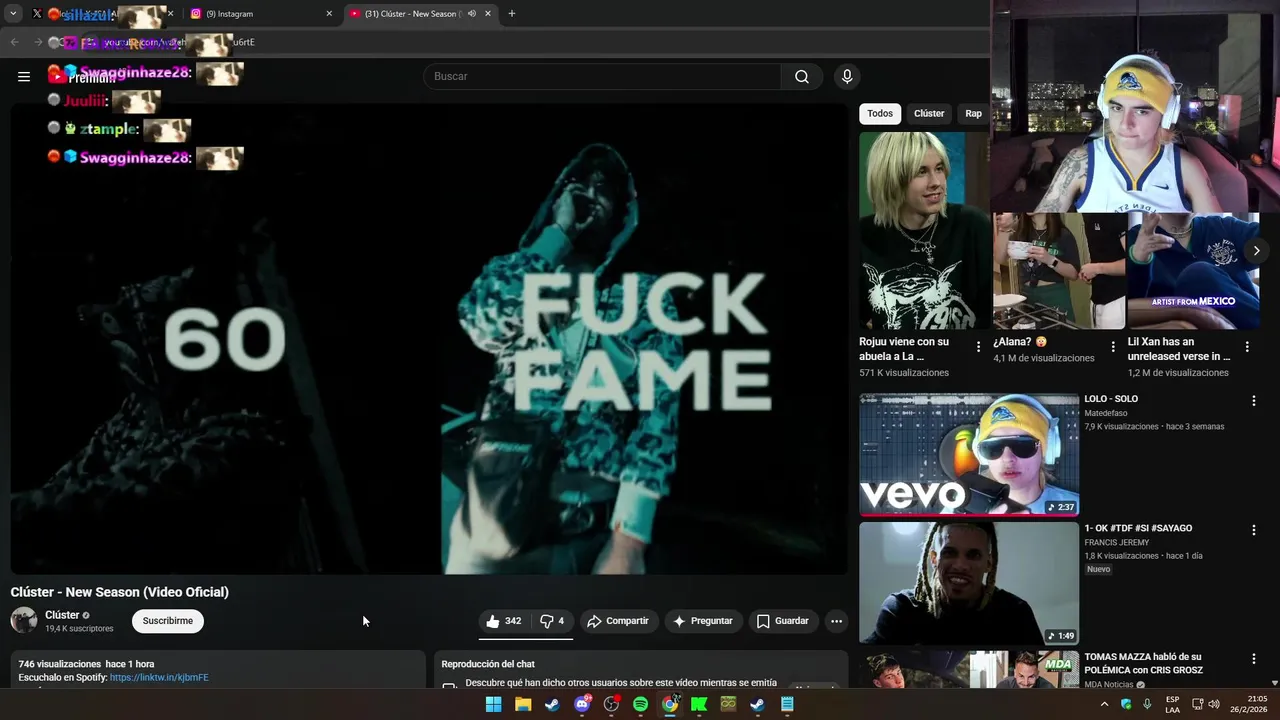Open options menu for the "¿Alana?" short

(1113, 347)
